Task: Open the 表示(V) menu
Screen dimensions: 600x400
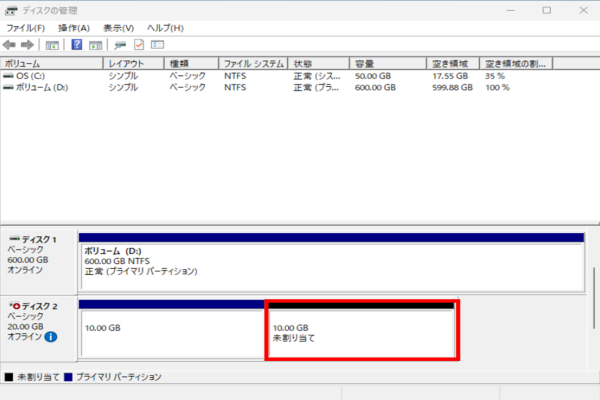Action: coord(118,28)
